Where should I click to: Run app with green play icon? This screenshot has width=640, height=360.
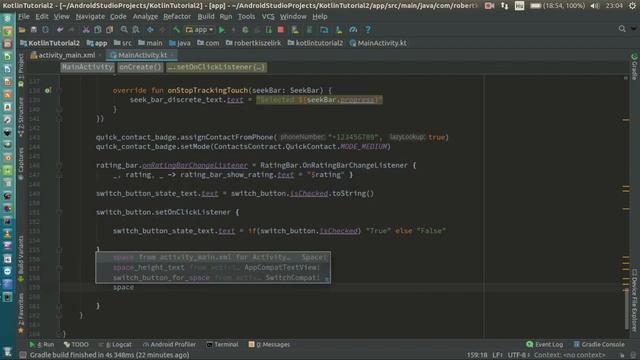(222, 30)
